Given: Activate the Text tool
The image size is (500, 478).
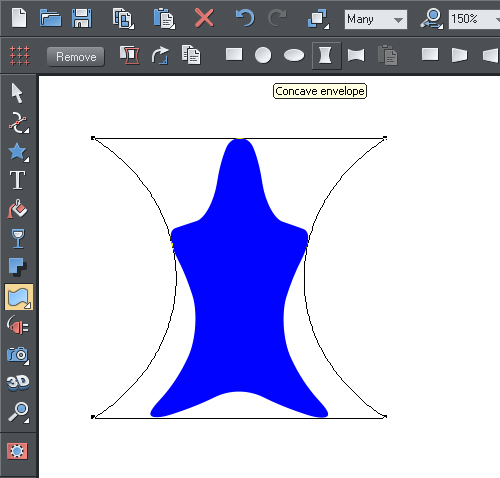Looking at the screenshot, I should pyautogui.click(x=17, y=180).
